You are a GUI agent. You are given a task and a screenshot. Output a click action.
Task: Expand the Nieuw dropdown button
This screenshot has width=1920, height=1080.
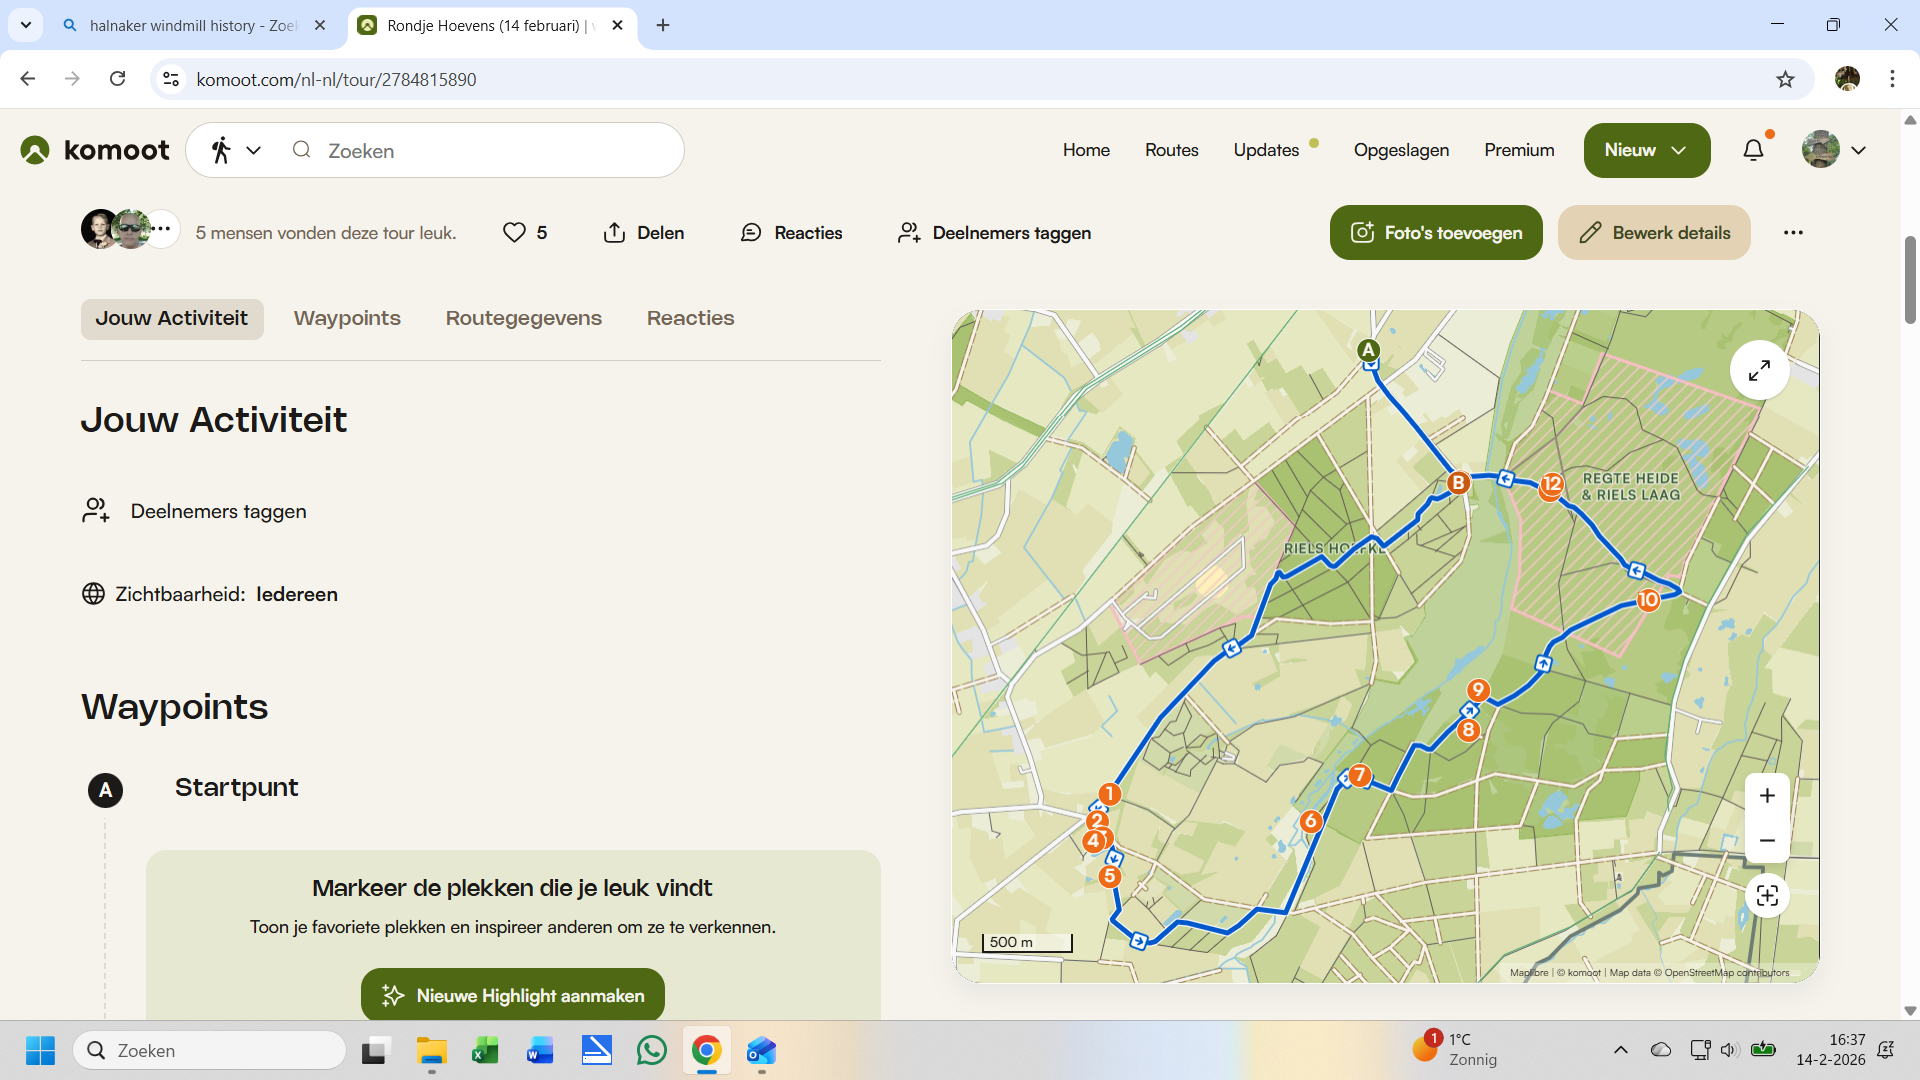[x=1646, y=150]
